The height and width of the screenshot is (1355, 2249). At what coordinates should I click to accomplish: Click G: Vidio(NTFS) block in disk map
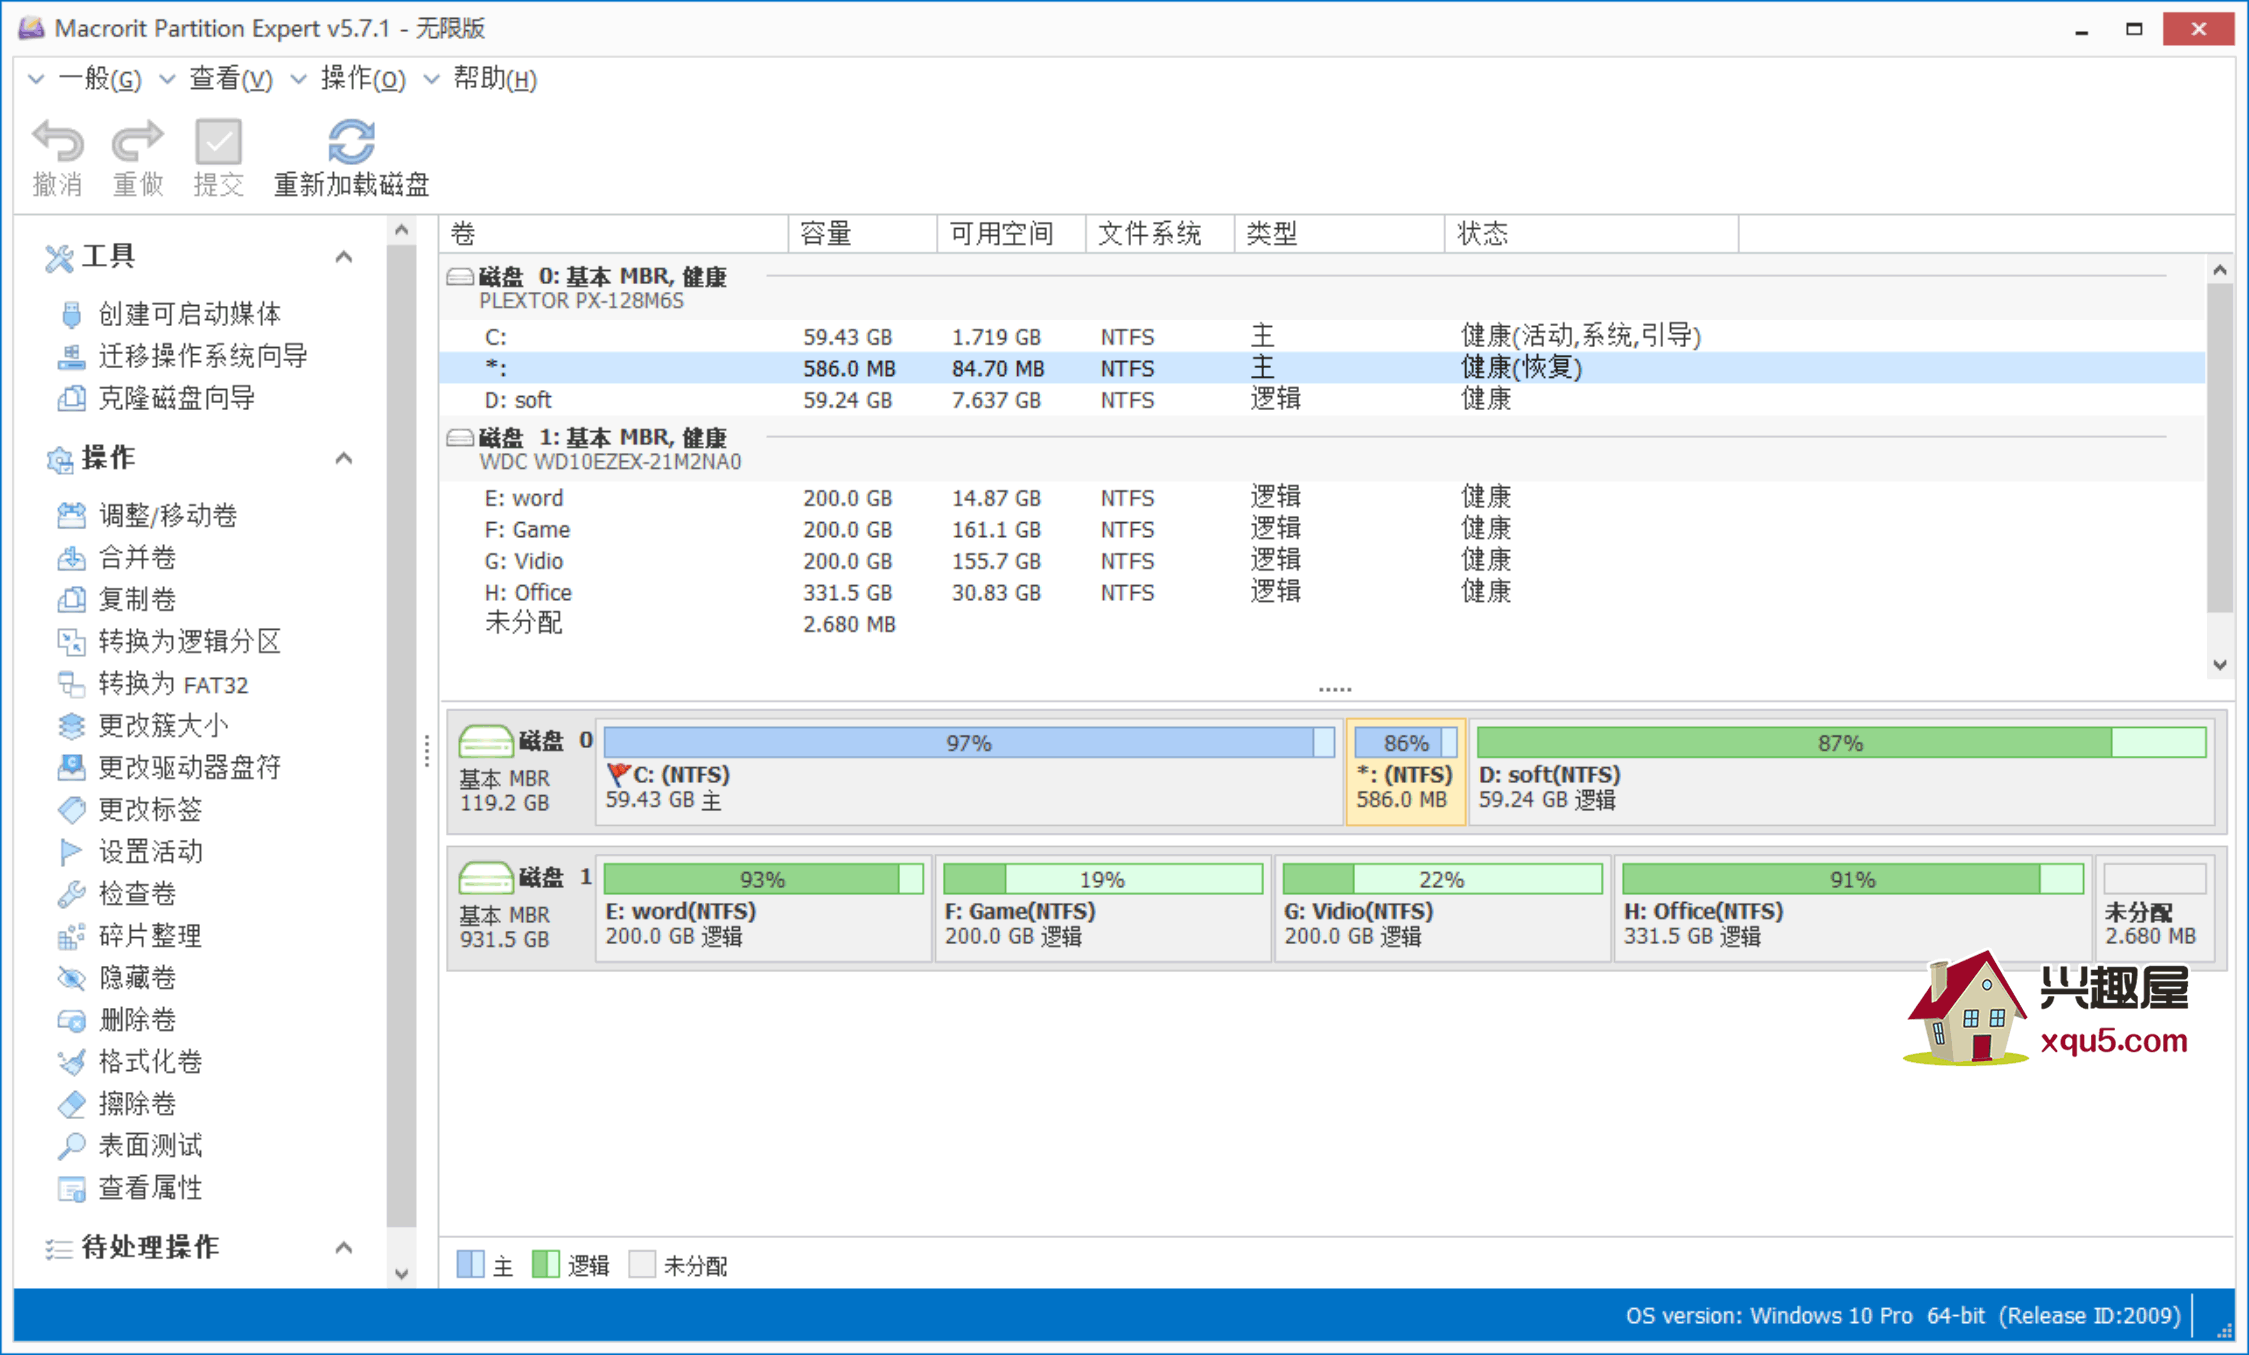click(1442, 908)
